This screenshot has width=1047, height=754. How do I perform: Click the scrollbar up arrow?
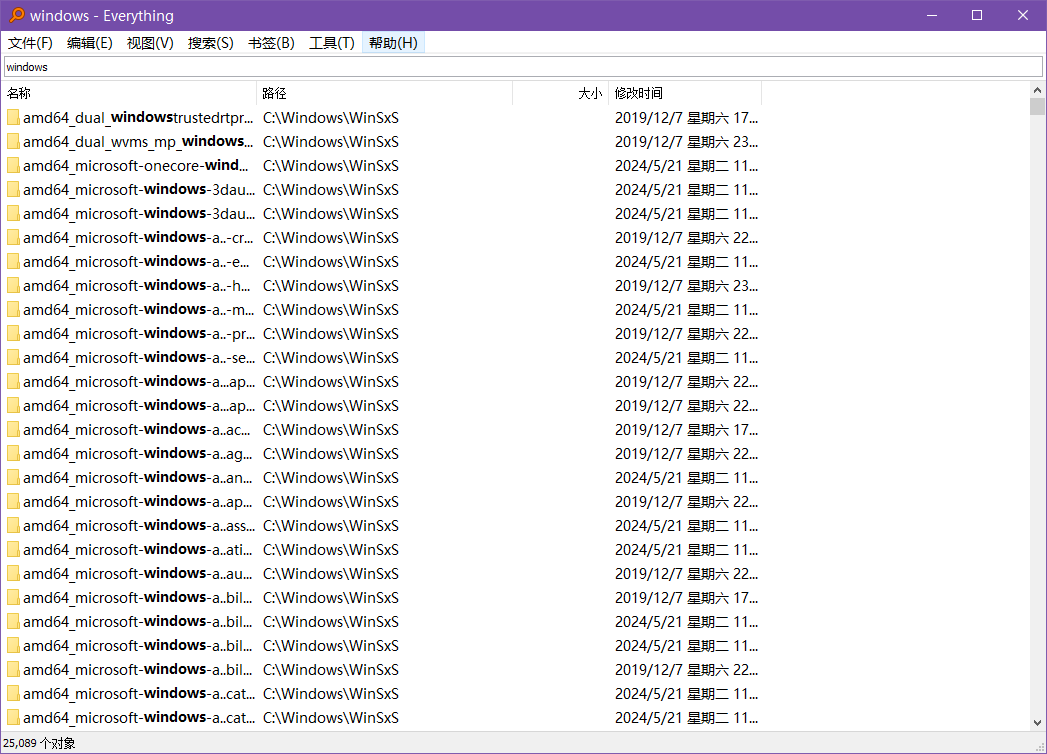pos(1037,89)
